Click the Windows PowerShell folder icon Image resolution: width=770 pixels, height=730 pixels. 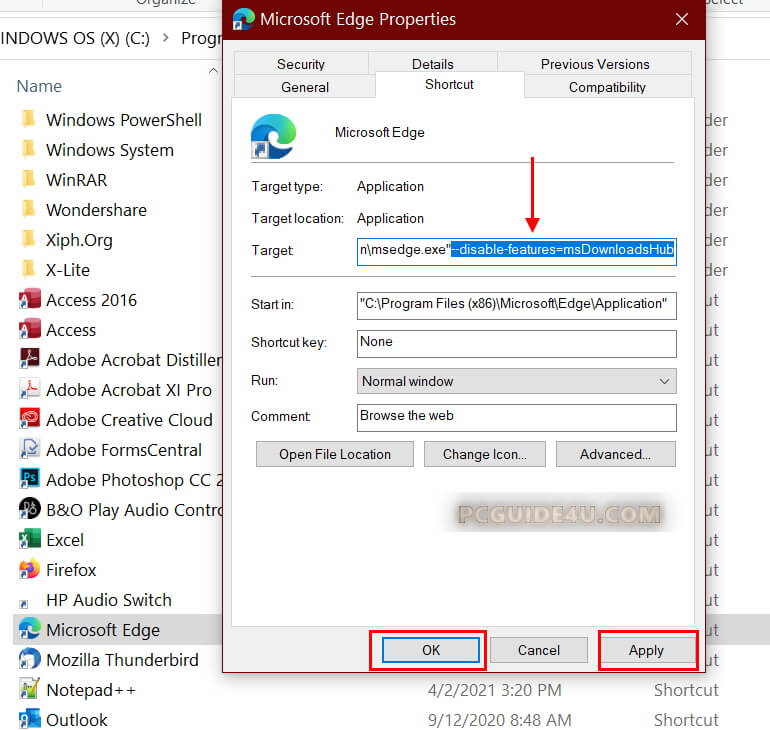click(29, 120)
